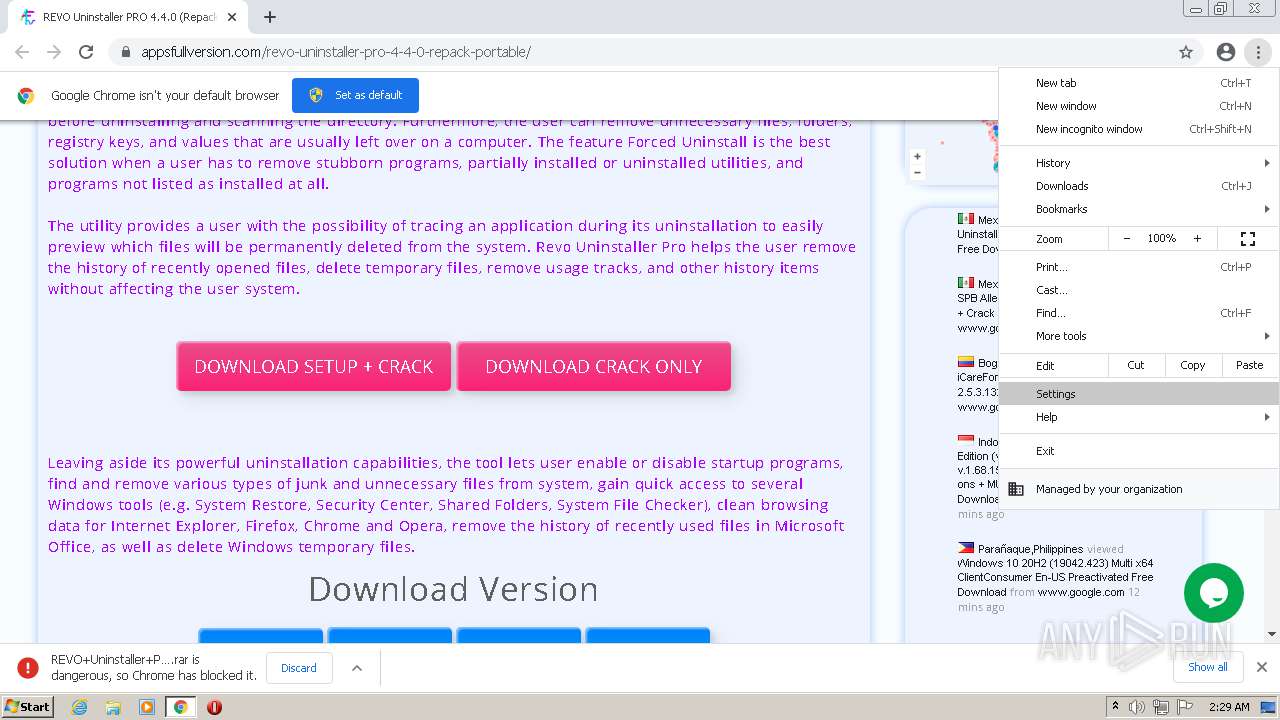Open a new browser tab with plus
1280x720 pixels.
270,17
